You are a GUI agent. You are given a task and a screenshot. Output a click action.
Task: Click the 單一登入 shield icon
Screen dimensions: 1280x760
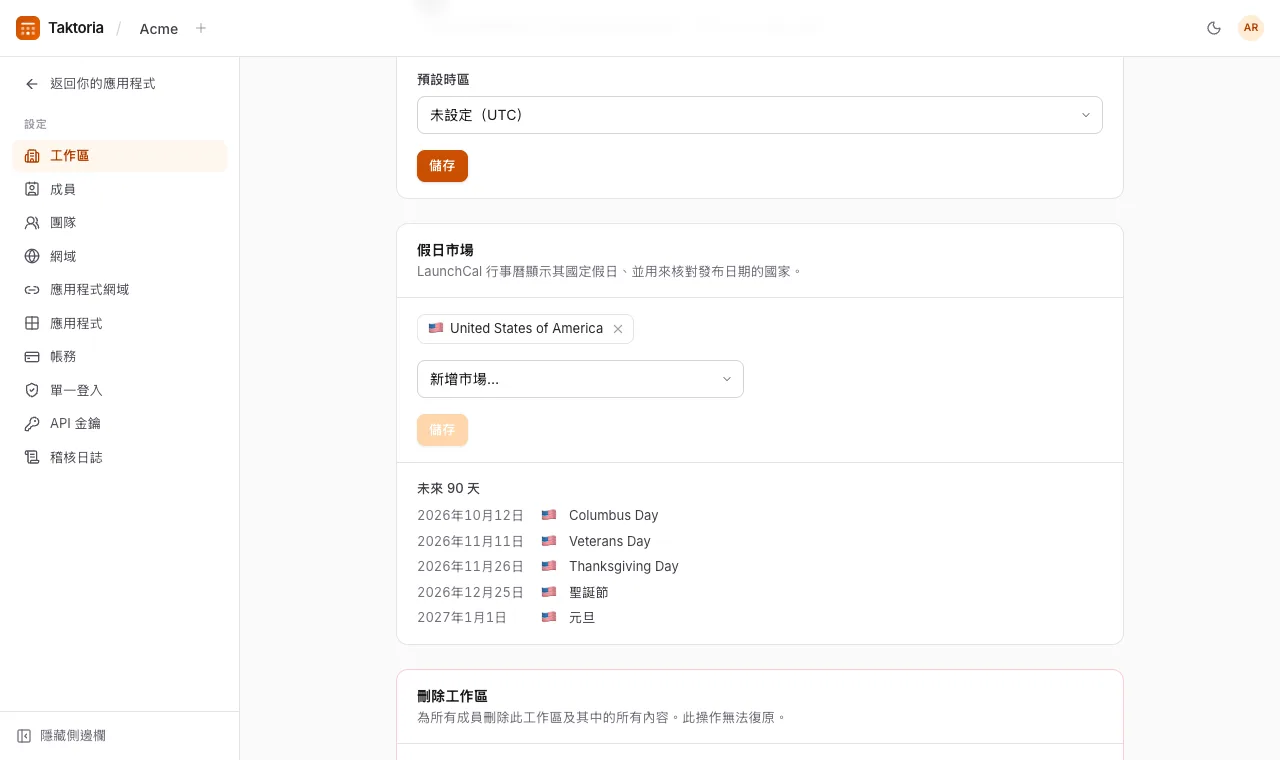pyautogui.click(x=32, y=390)
